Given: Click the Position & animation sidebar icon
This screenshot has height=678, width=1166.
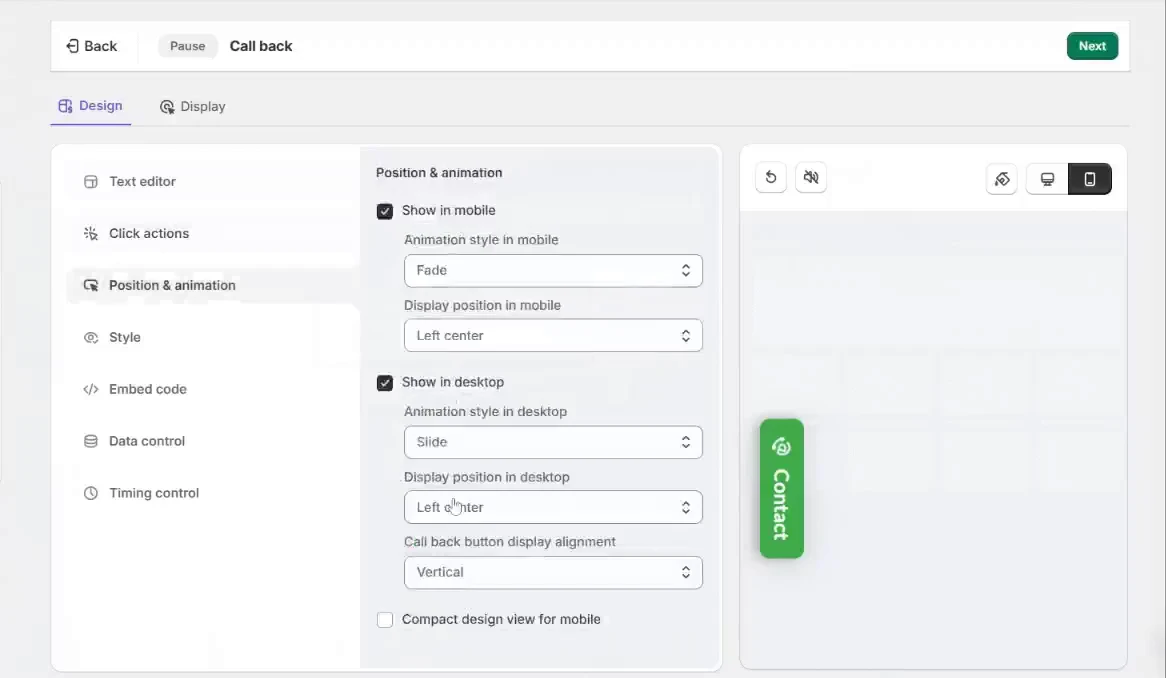Looking at the screenshot, I should point(91,285).
